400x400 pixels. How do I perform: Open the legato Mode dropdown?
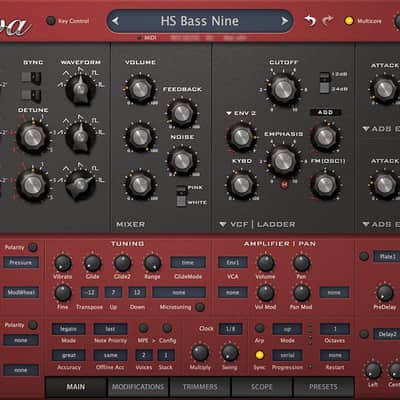tap(68, 329)
